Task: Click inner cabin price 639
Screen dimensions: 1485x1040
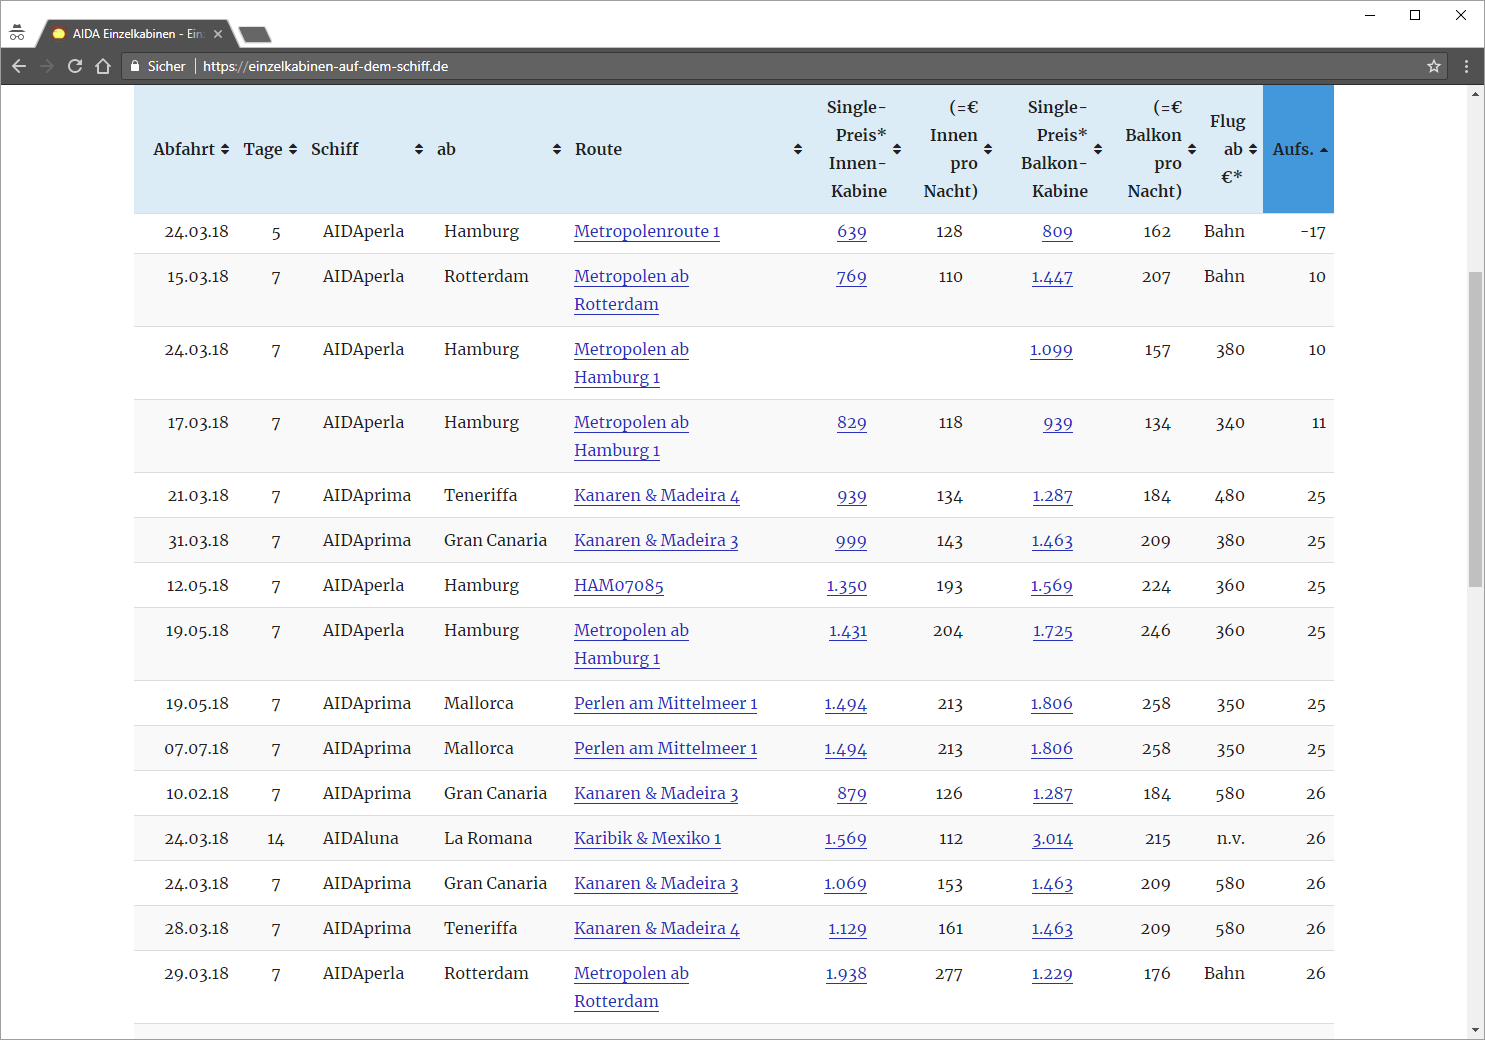Action: 852,232
